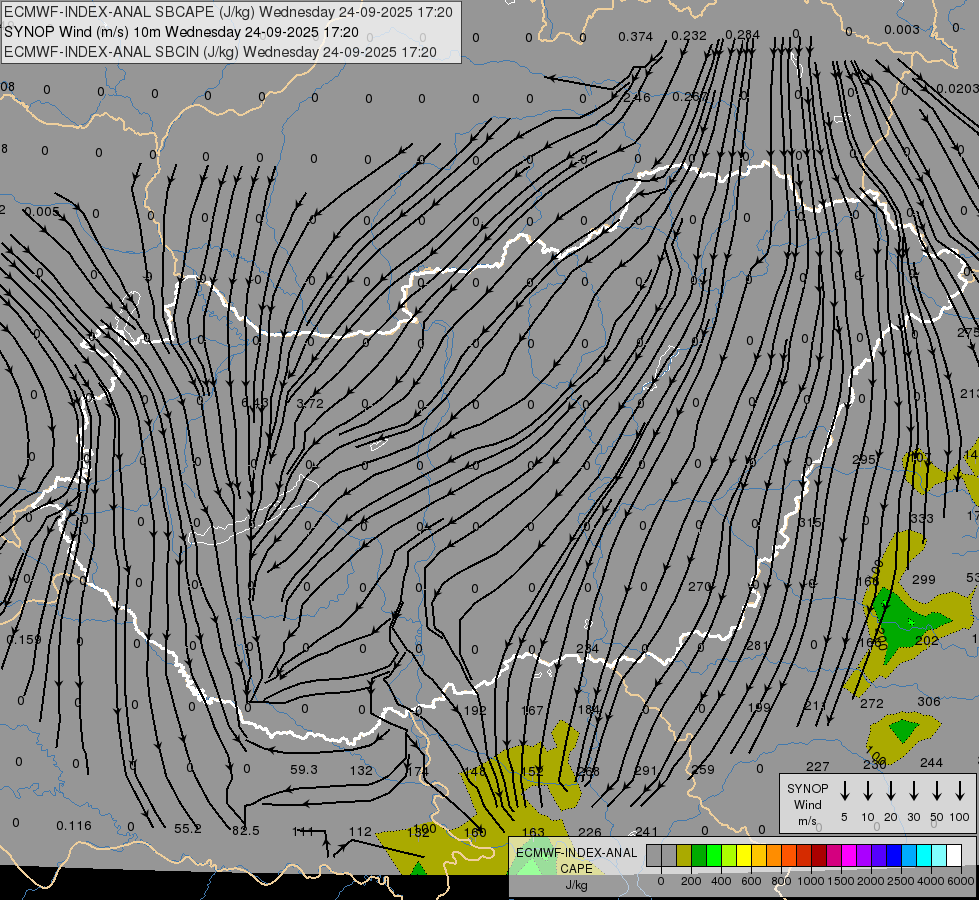Click the SBCIN title line in header box

coord(220,52)
